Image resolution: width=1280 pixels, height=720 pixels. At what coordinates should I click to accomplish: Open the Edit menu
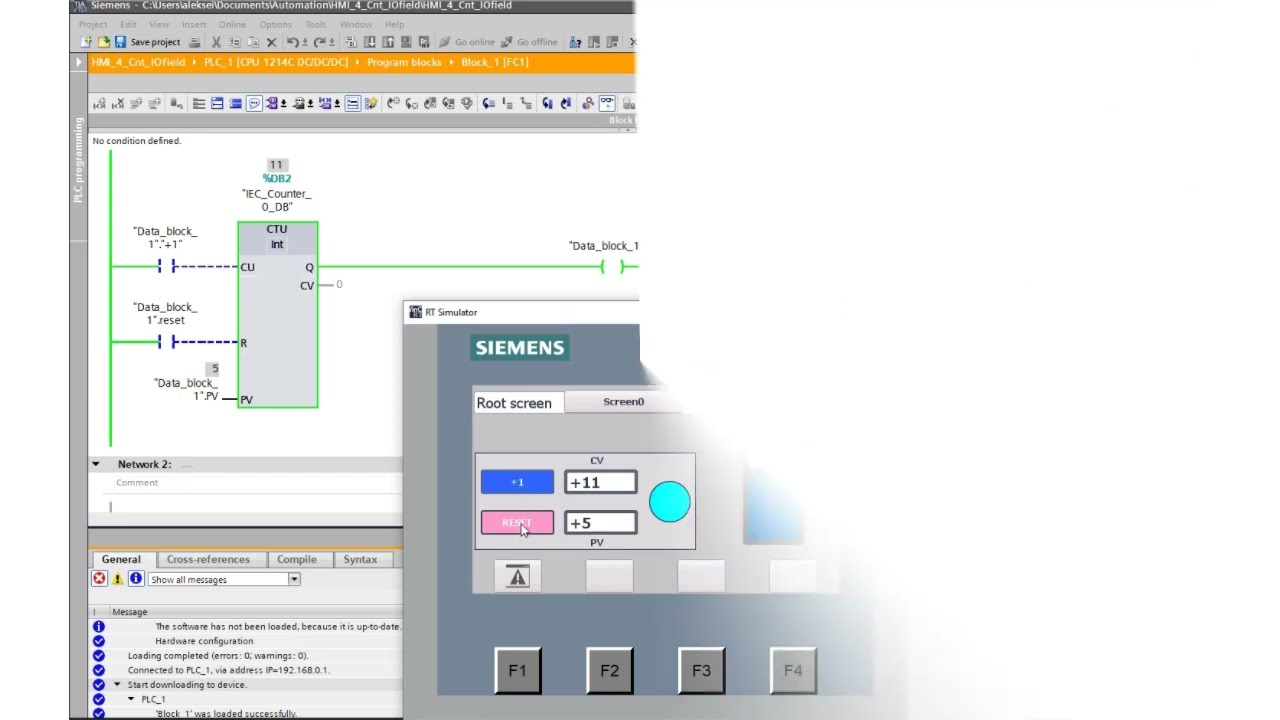coord(128,24)
